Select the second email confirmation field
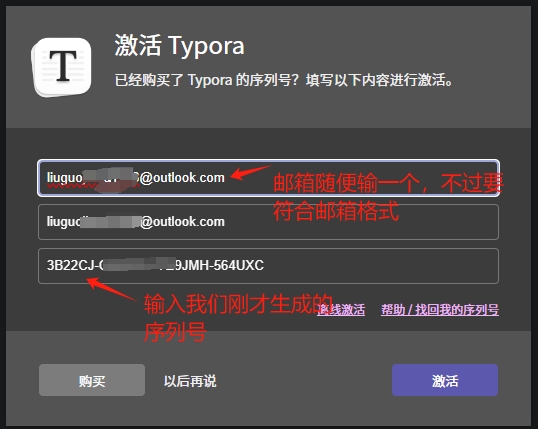The width and height of the screenshot is (538, 429). (x=268, y=222)
